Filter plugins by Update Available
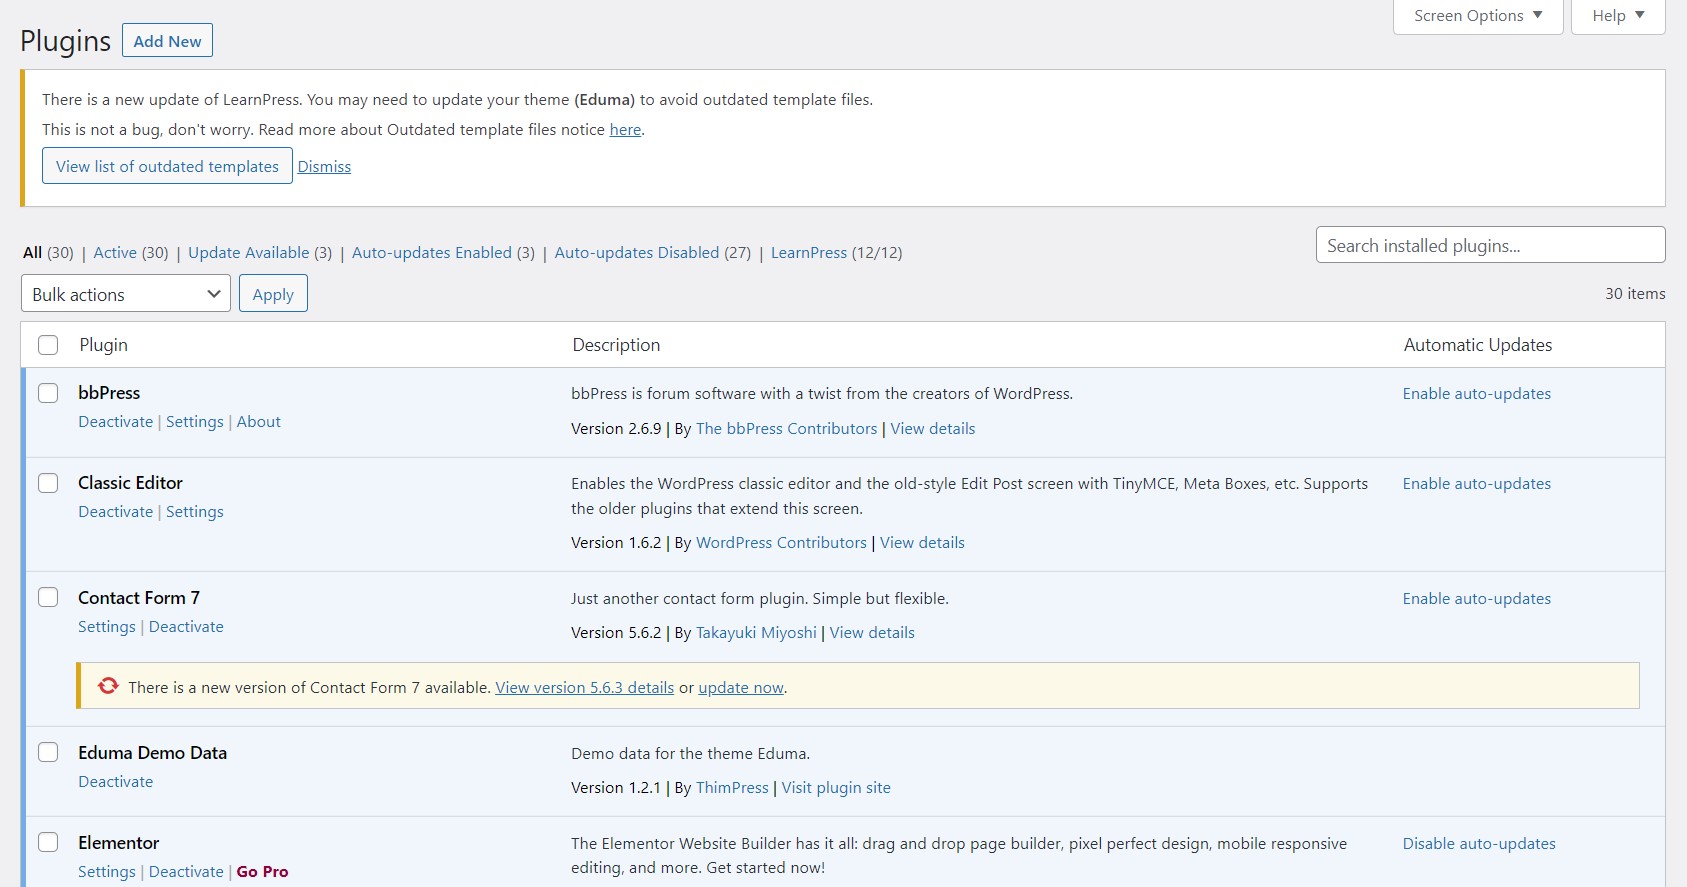1687x887 pixels. (x=248, y=253)
